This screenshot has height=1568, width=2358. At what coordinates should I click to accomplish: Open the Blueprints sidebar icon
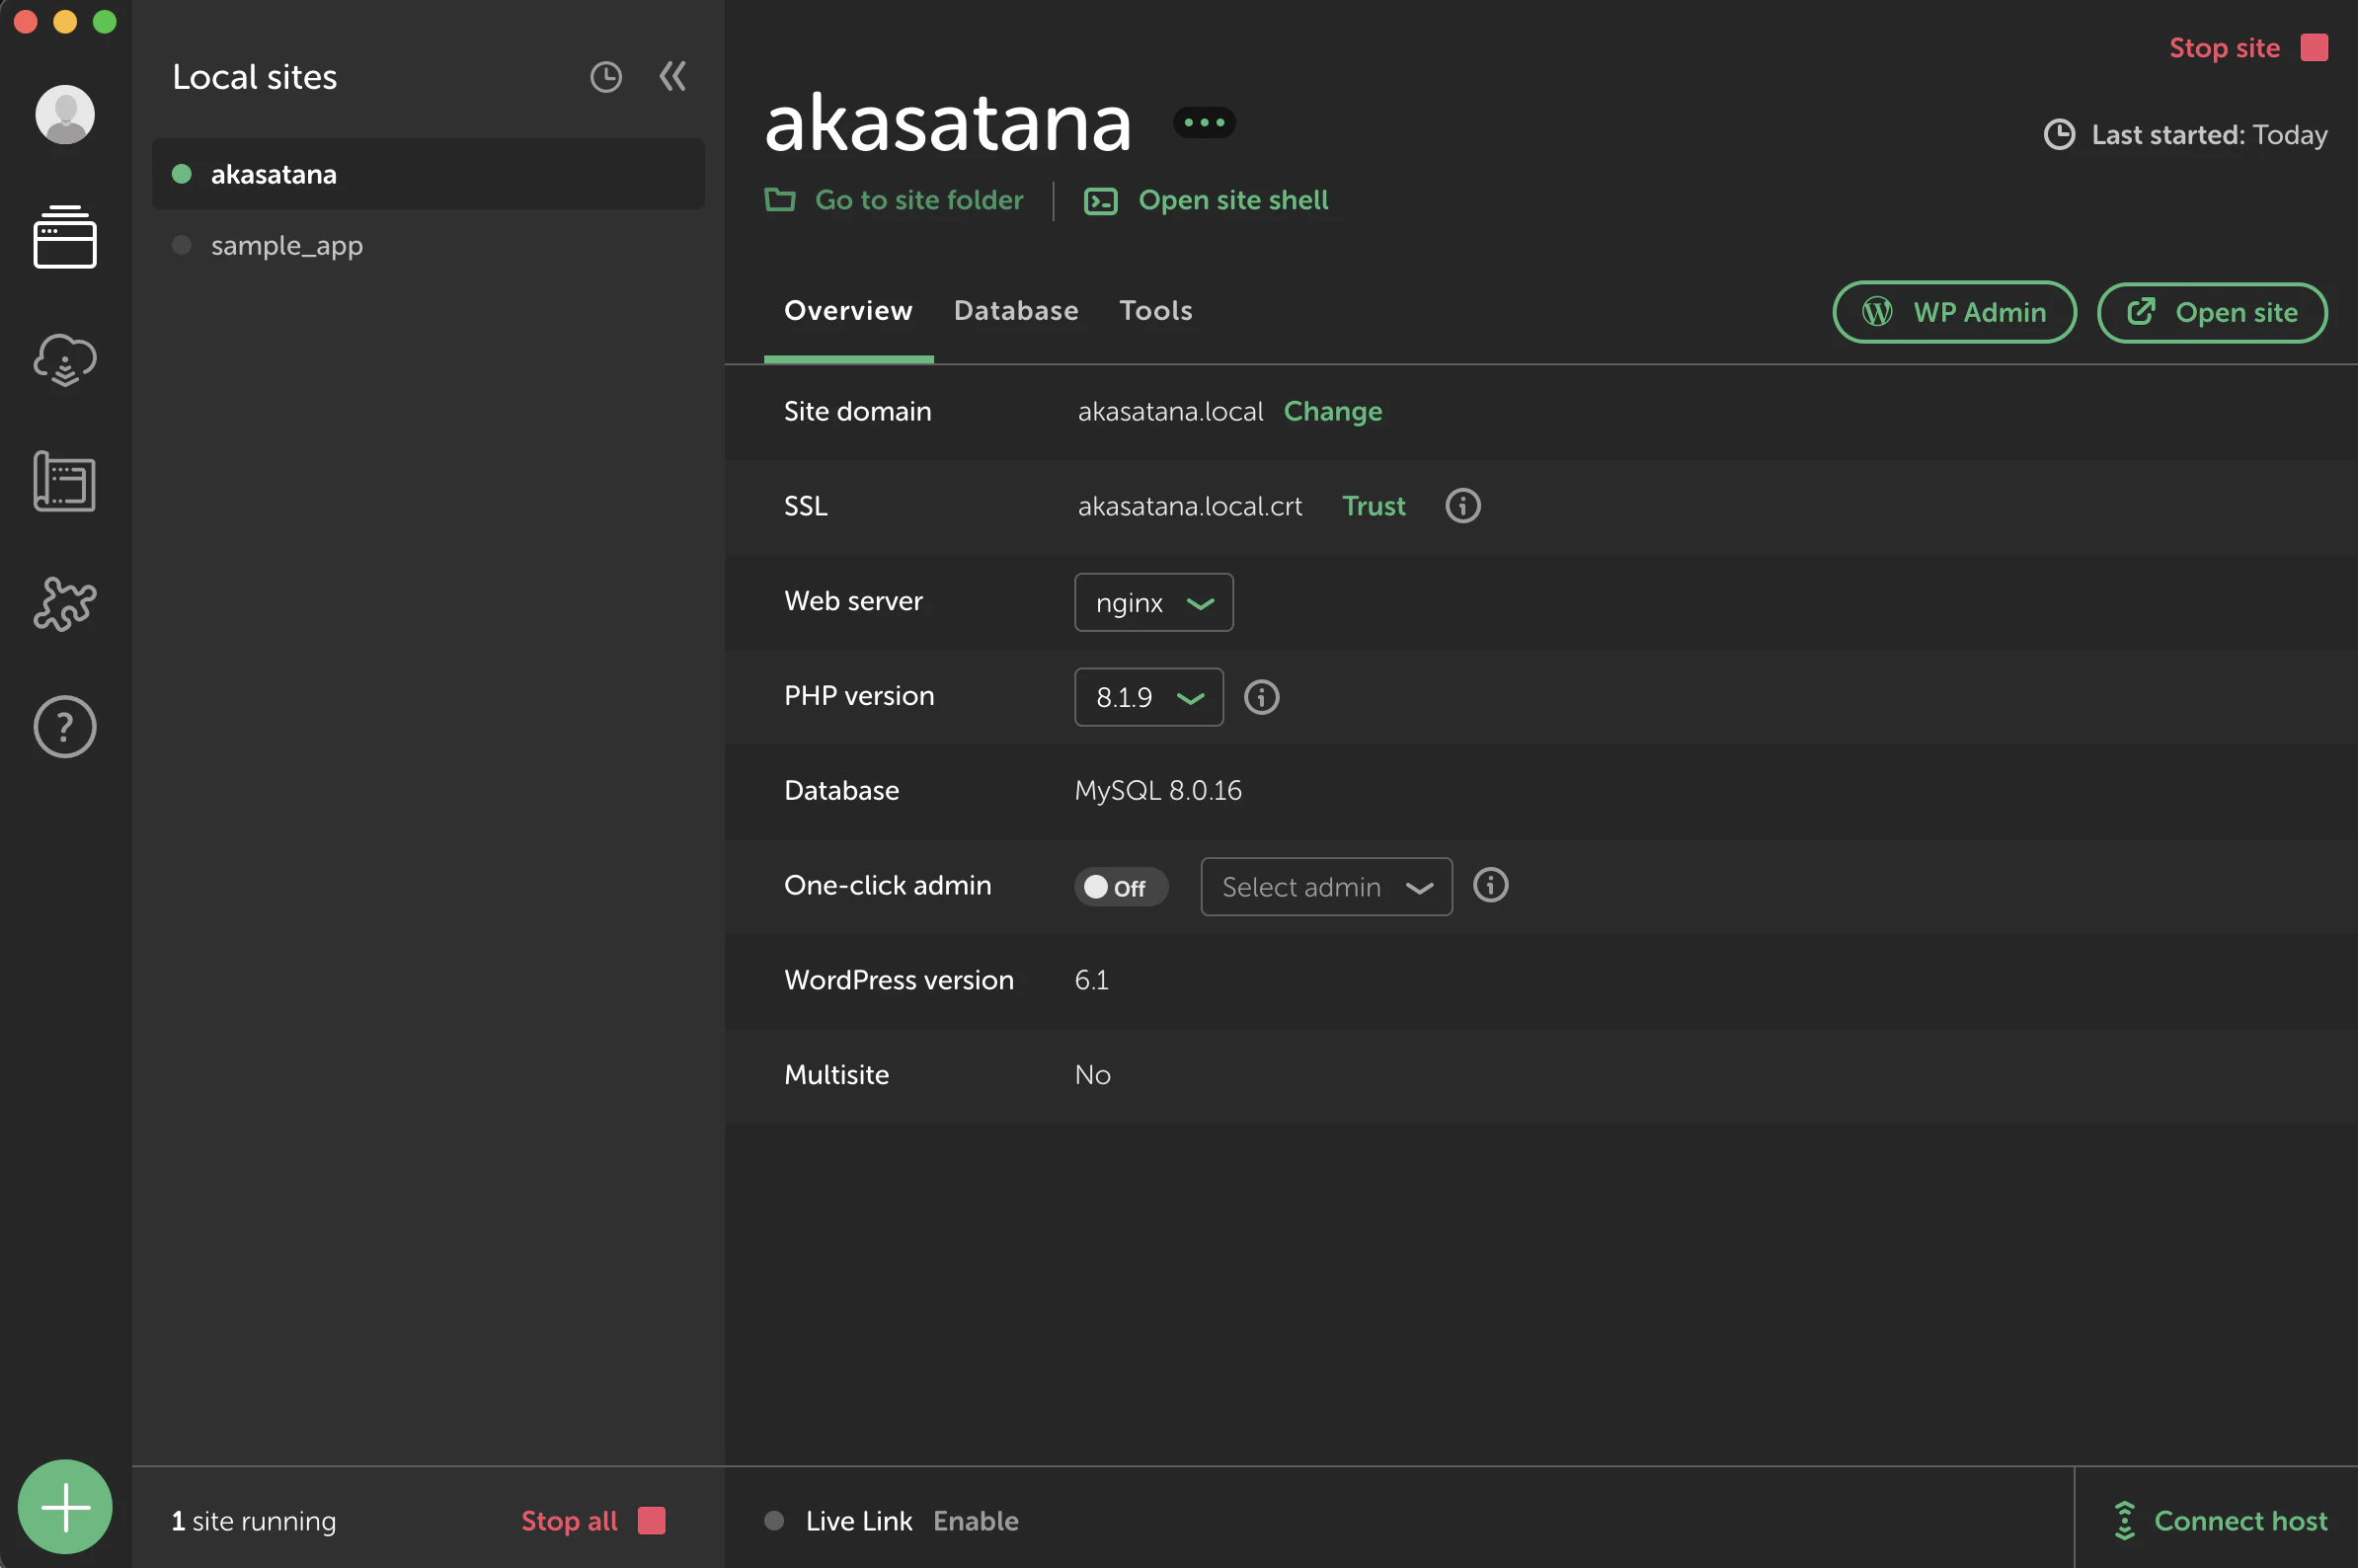click(65, 482)
